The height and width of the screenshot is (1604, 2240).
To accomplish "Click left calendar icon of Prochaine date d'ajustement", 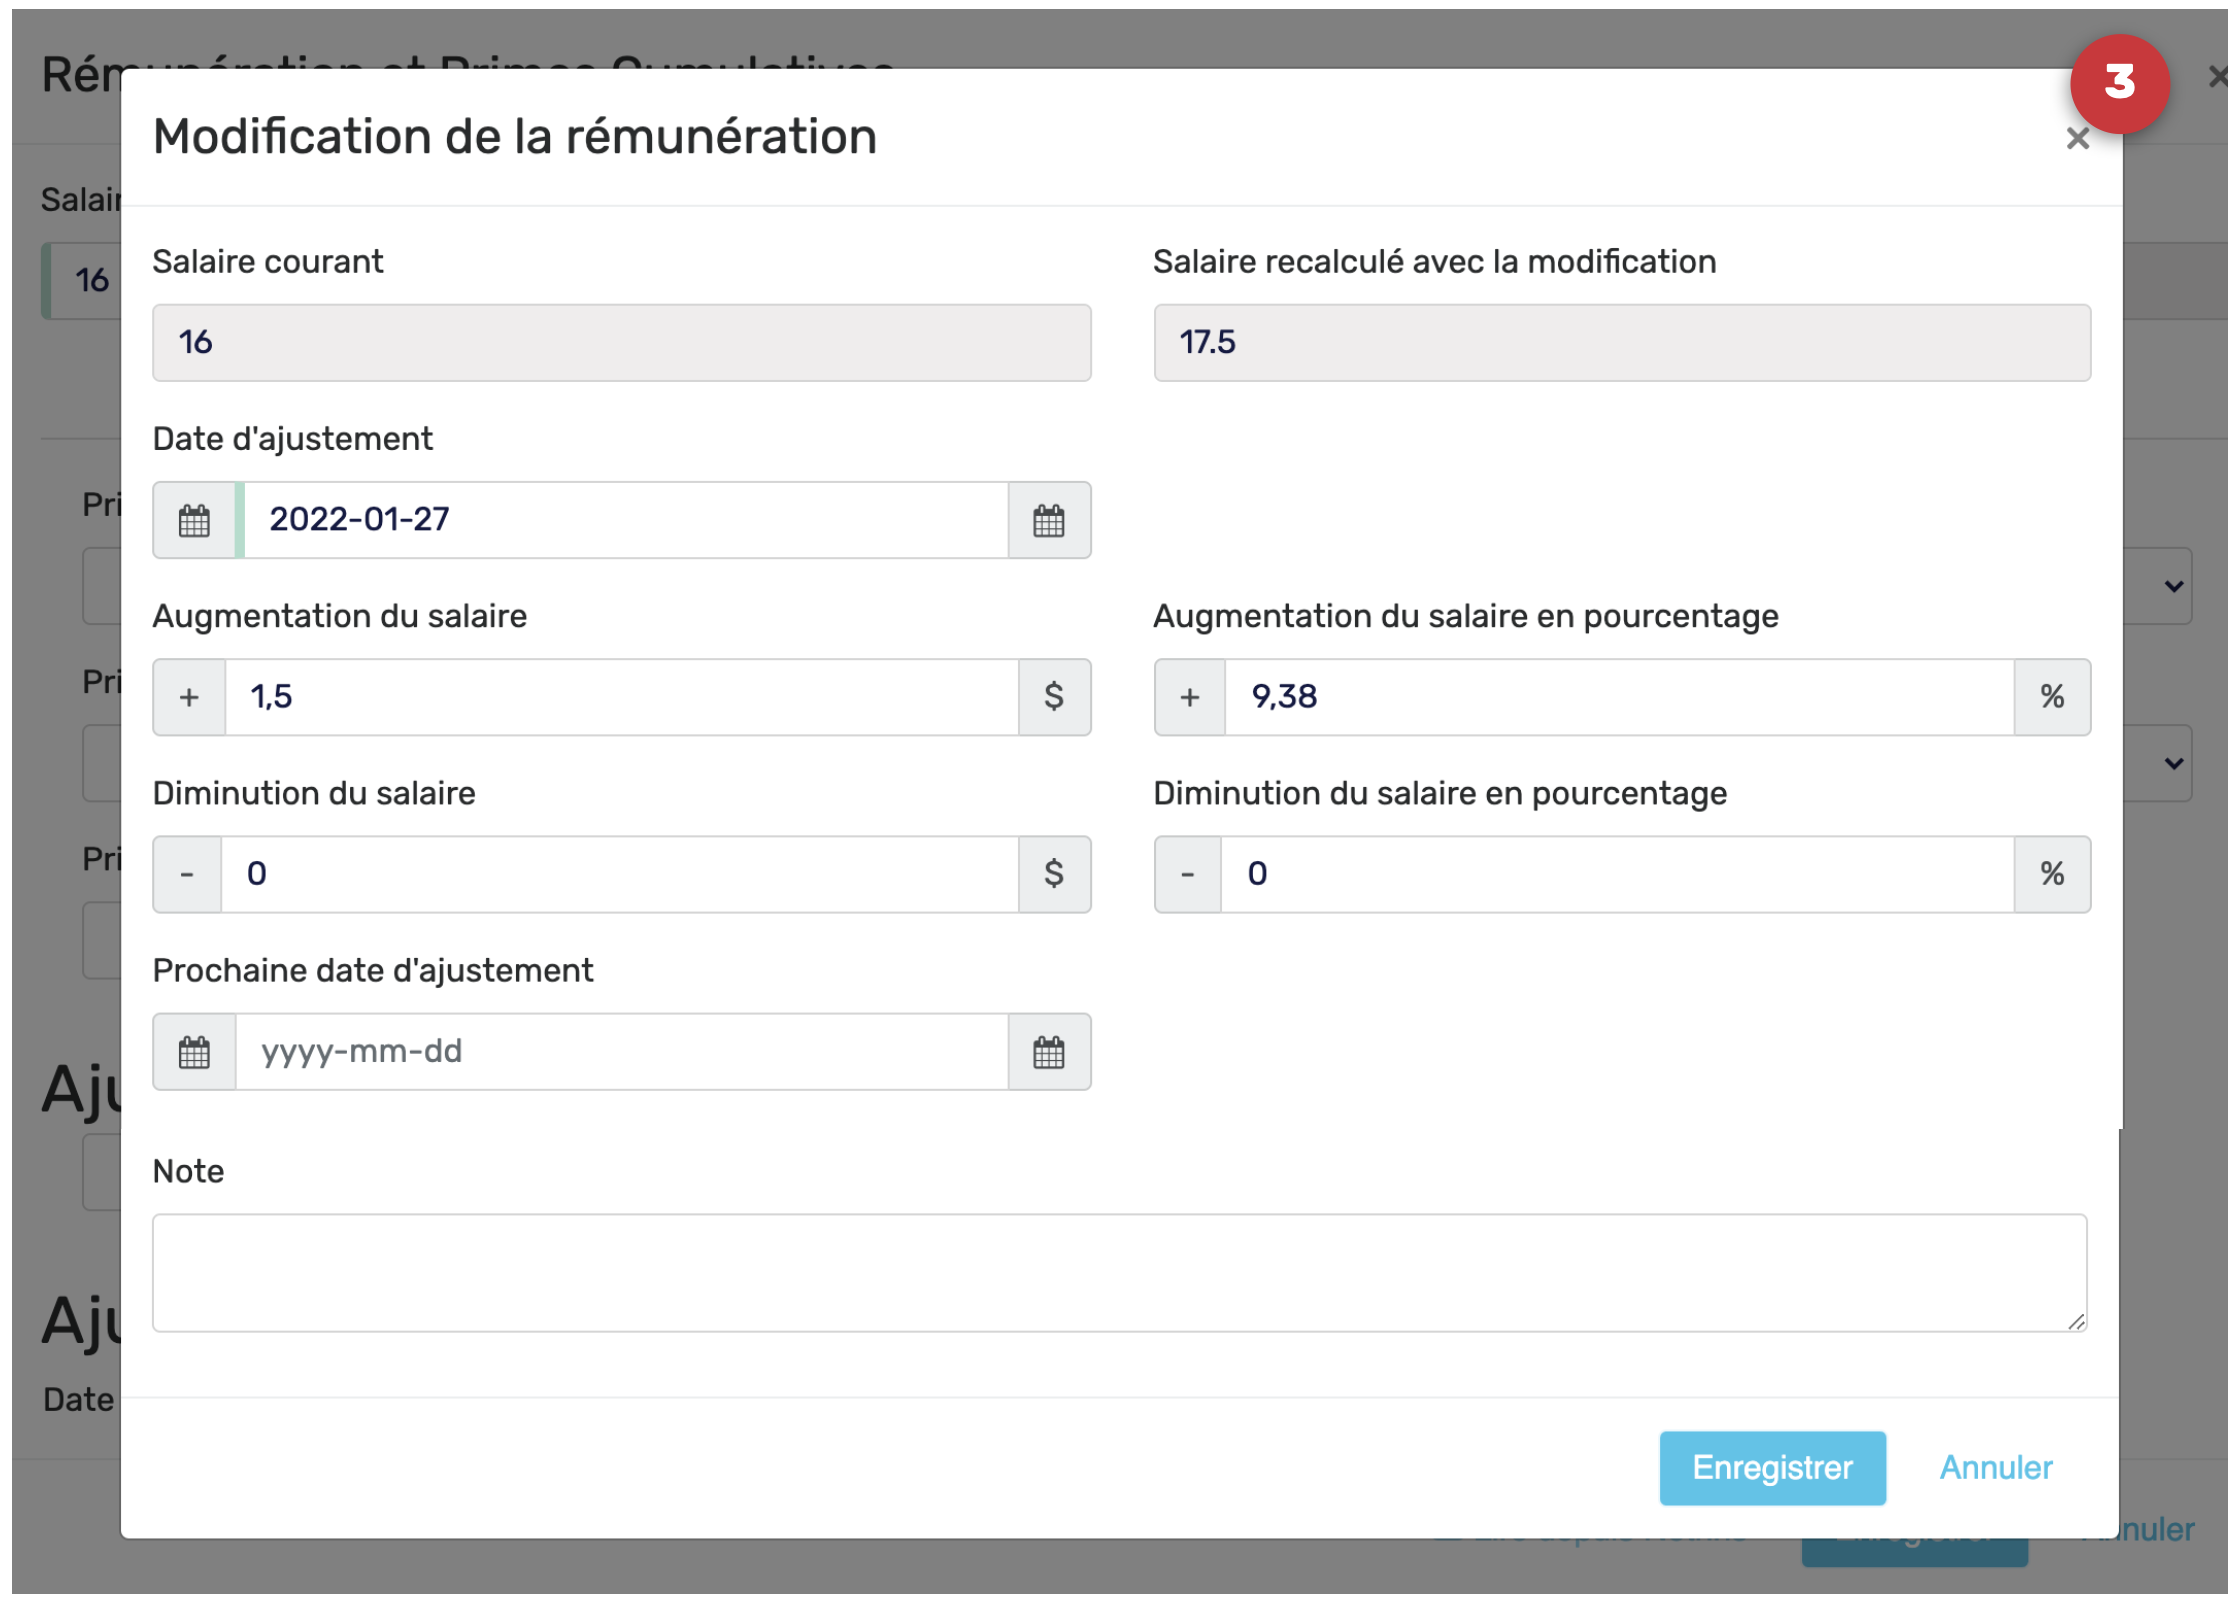I will (x=194, y=1053).
